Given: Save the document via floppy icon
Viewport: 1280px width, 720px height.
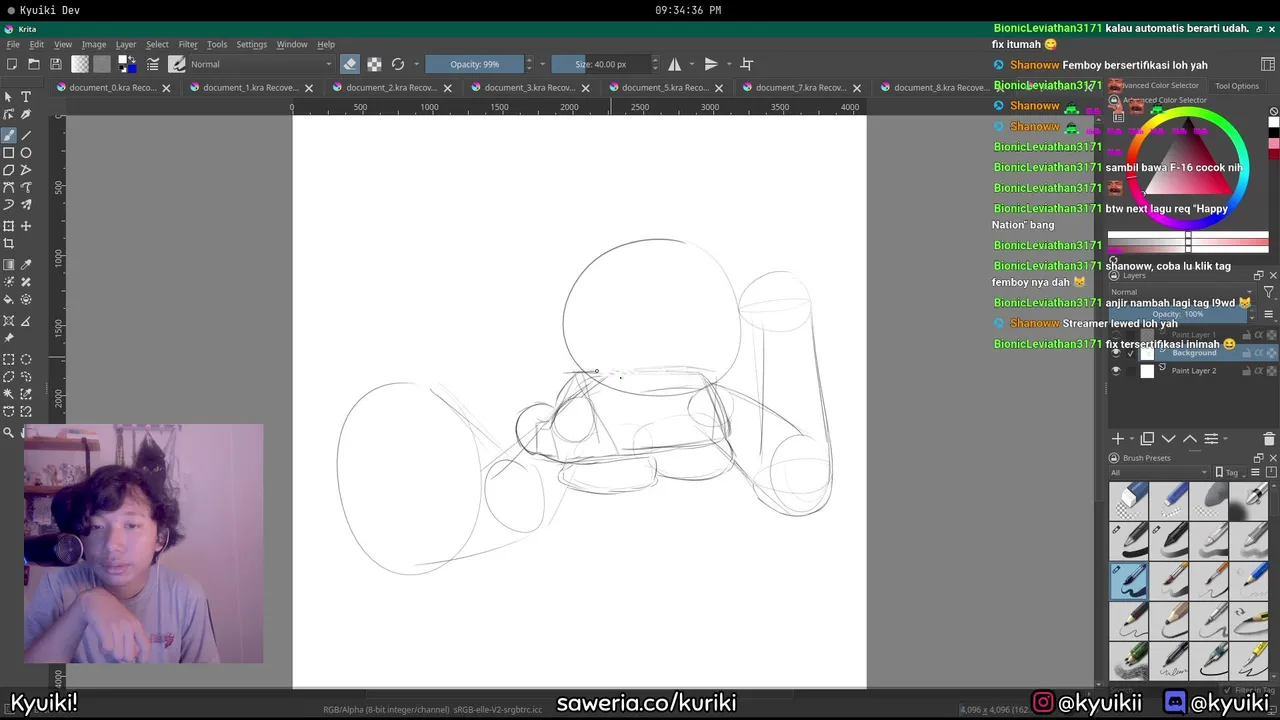Looking at the screenshot, I should pyautogui.click(x=56, y=64).
